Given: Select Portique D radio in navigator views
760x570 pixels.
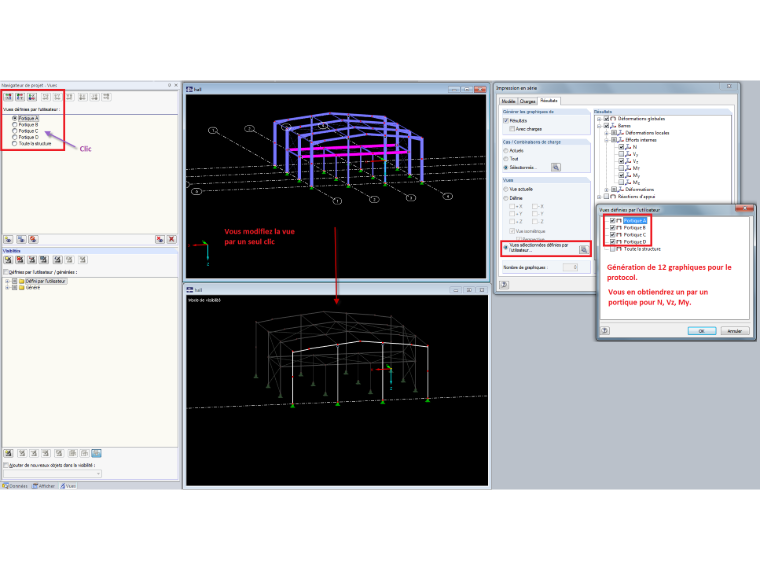Looking at the screenshot, I should [x=15, y=137].
